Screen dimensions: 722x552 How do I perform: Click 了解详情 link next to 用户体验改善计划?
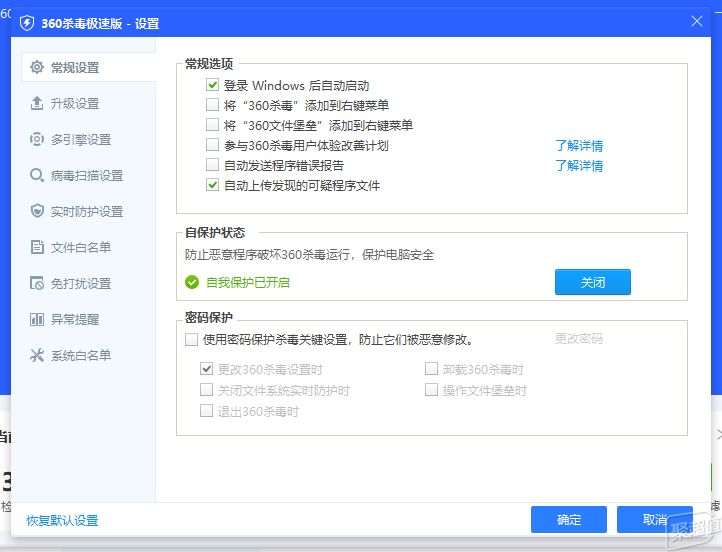click(x=579, y=145)
